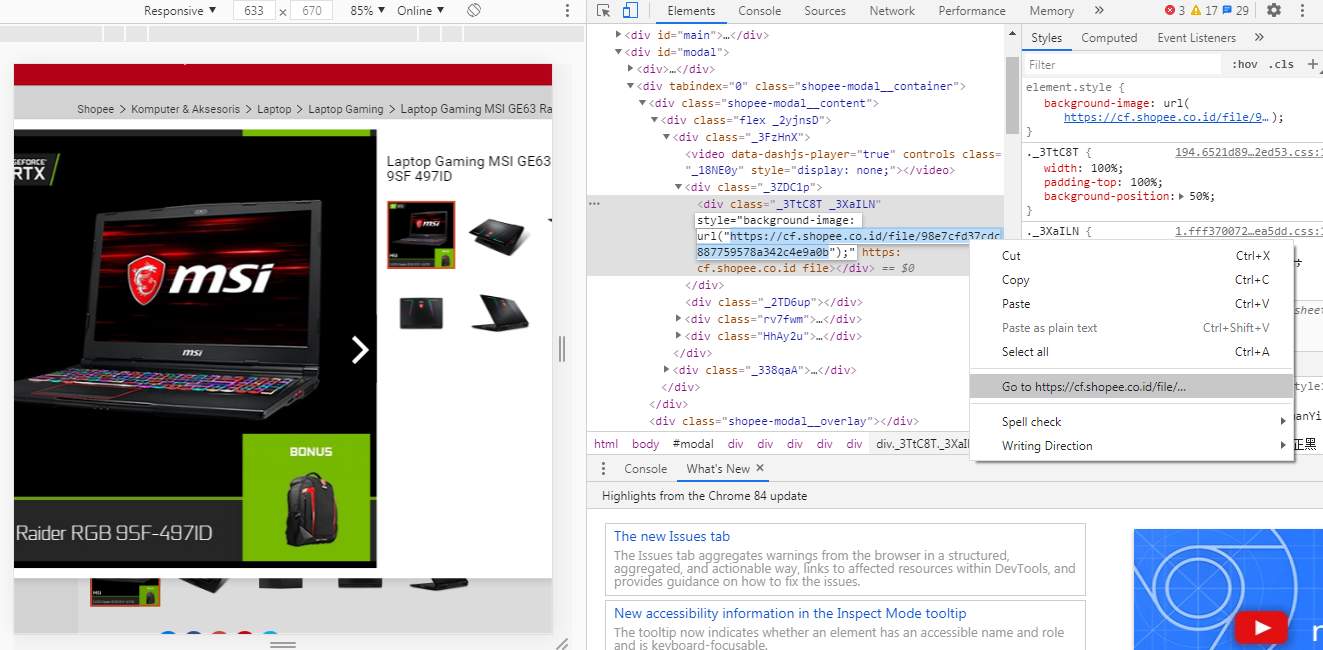Click the Styles filter input

coord(1123,64)
